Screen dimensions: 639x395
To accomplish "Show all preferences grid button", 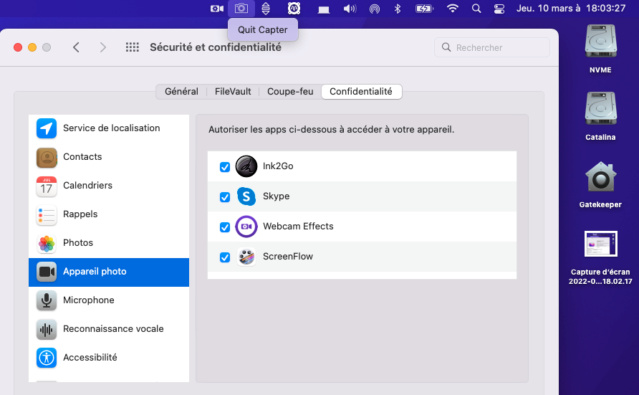I will (132, 47).
